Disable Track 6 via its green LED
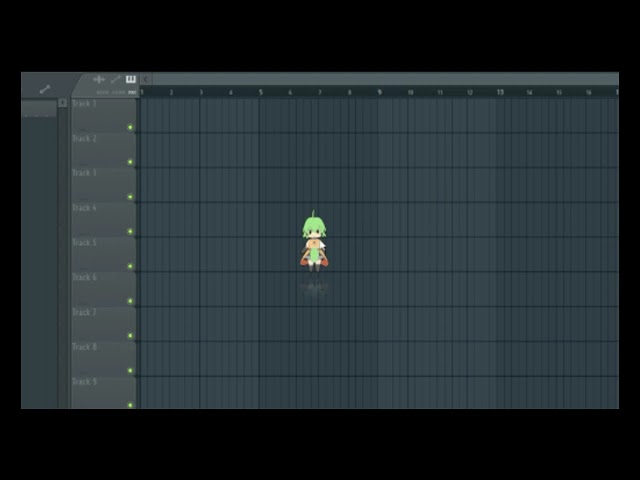This screenshot has height=480, width=640. coord(130,301)
